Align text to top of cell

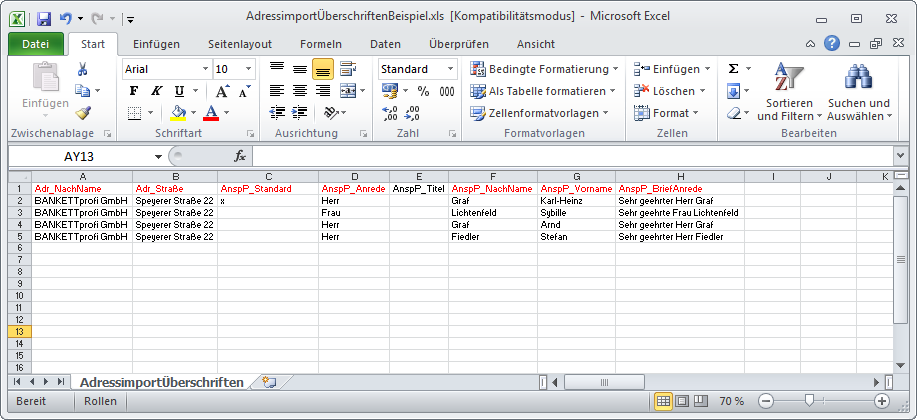tap(277, 69)
